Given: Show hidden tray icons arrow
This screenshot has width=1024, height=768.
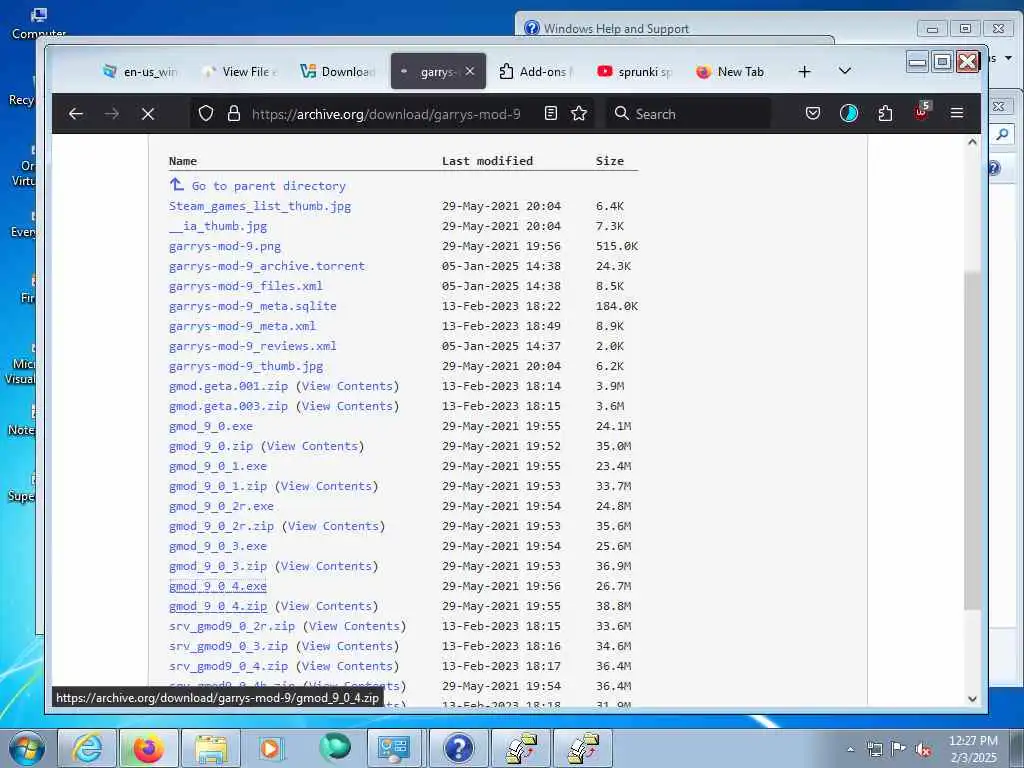Looking at the screenshot, I should click(x=850, y=749).
